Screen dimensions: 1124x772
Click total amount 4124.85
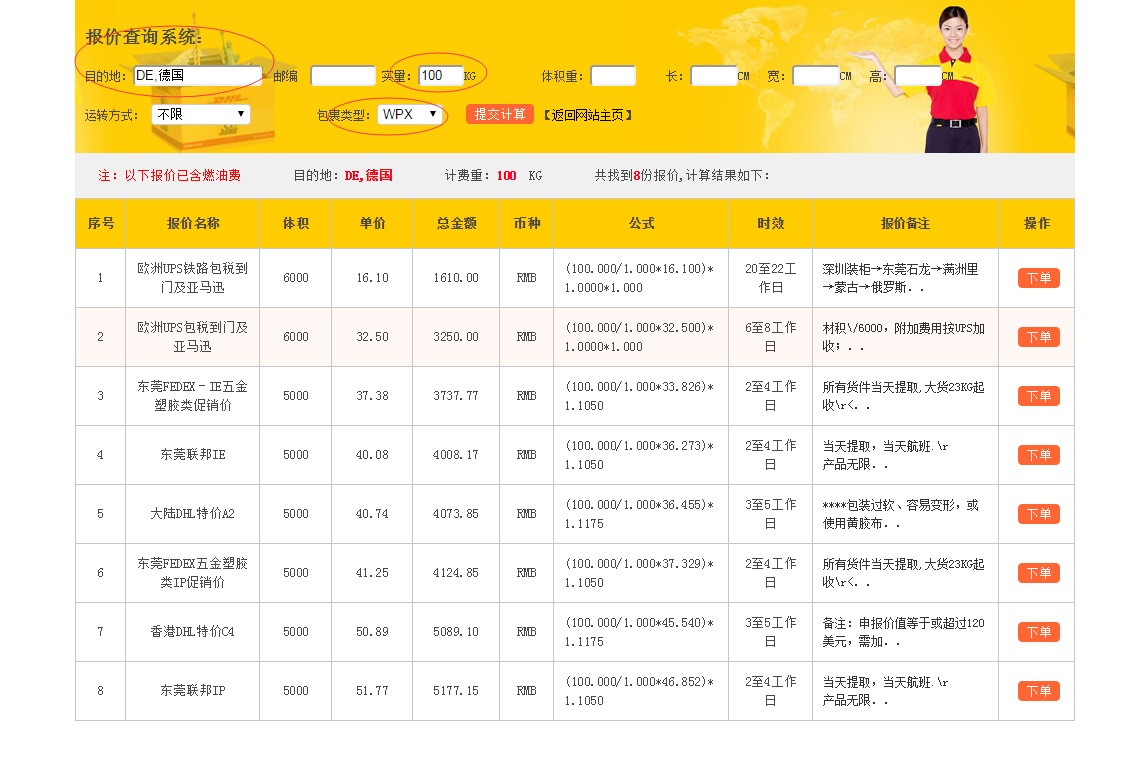456,573
